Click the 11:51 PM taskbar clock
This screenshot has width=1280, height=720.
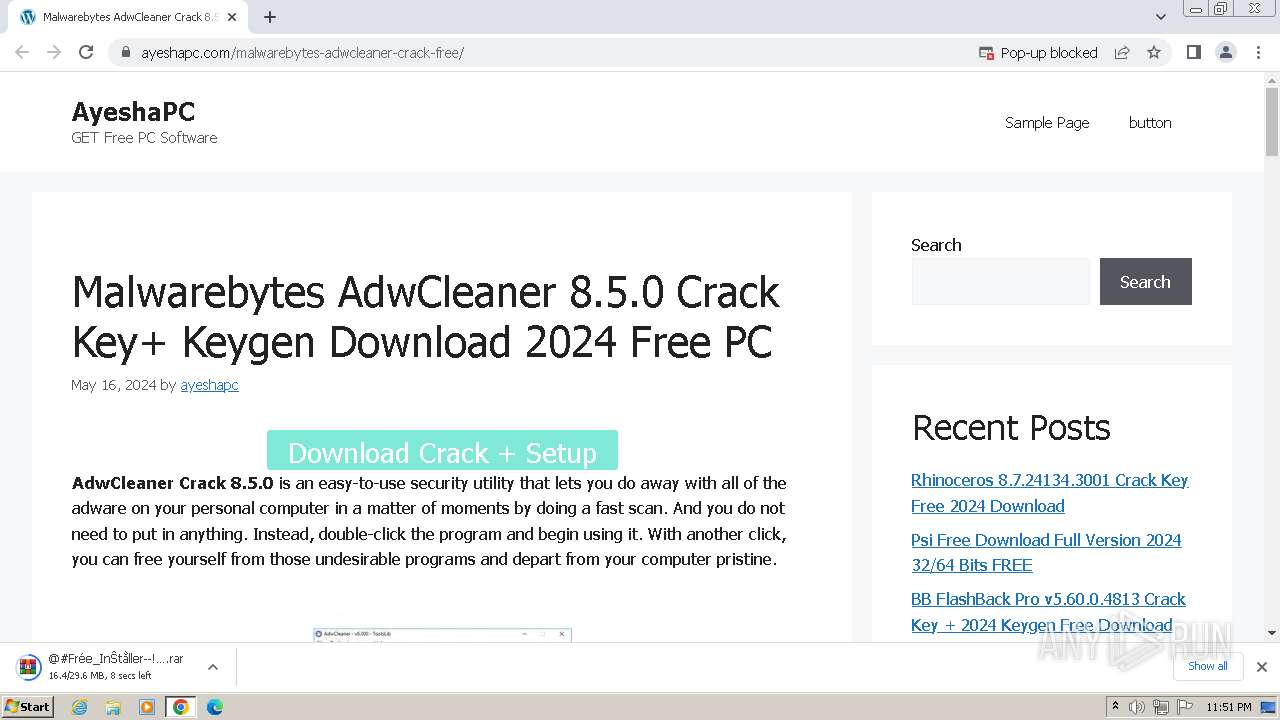pos(1229,707)
